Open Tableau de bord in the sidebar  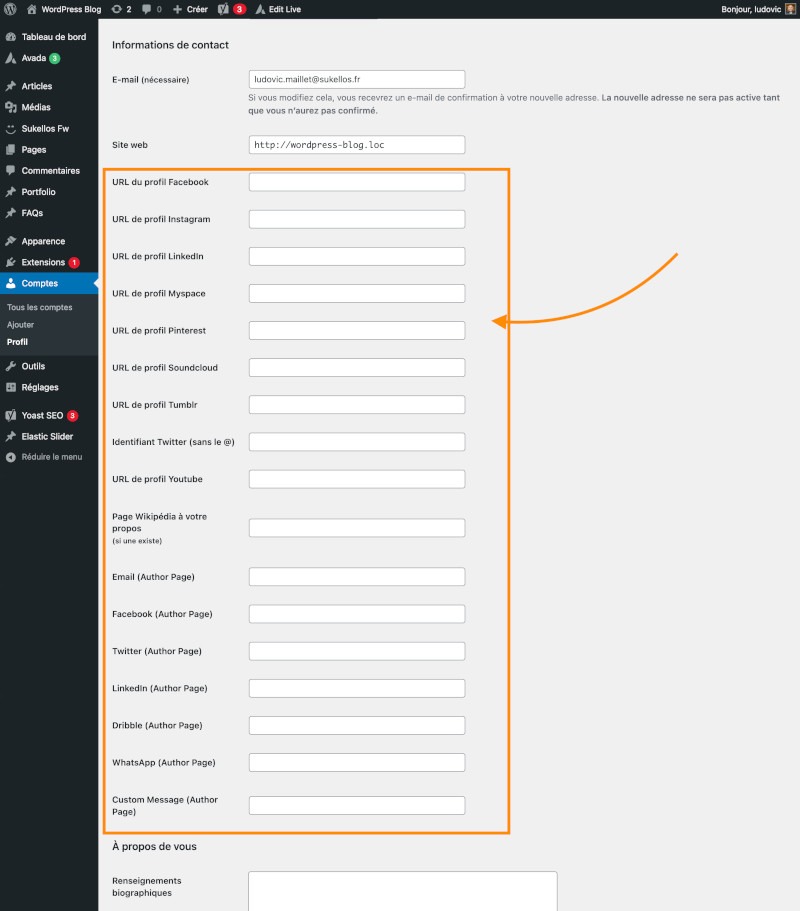pyautogui.click(x=53, y=37)
